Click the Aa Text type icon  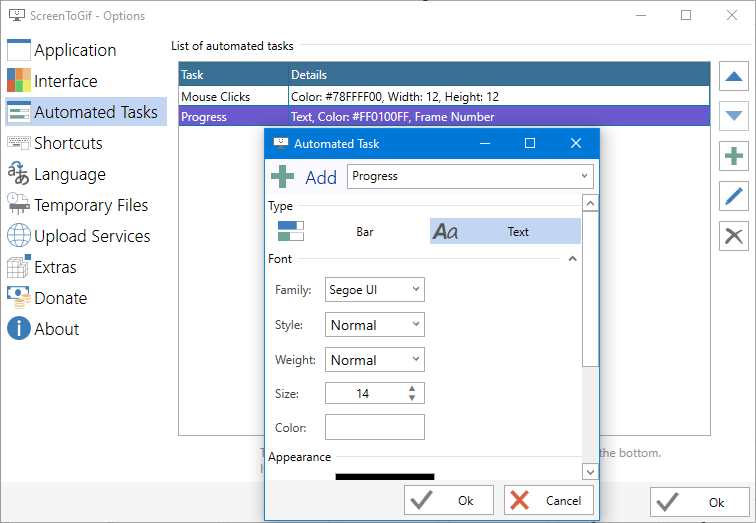point(445,231)
